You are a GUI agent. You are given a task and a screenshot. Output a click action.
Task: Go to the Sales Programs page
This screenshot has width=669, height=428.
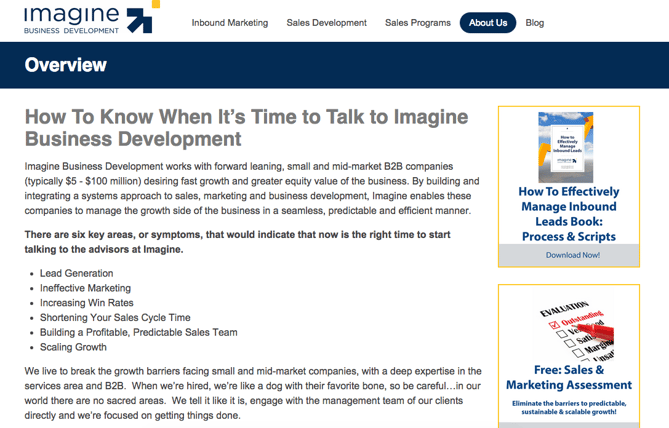click(x=418, y=22)
